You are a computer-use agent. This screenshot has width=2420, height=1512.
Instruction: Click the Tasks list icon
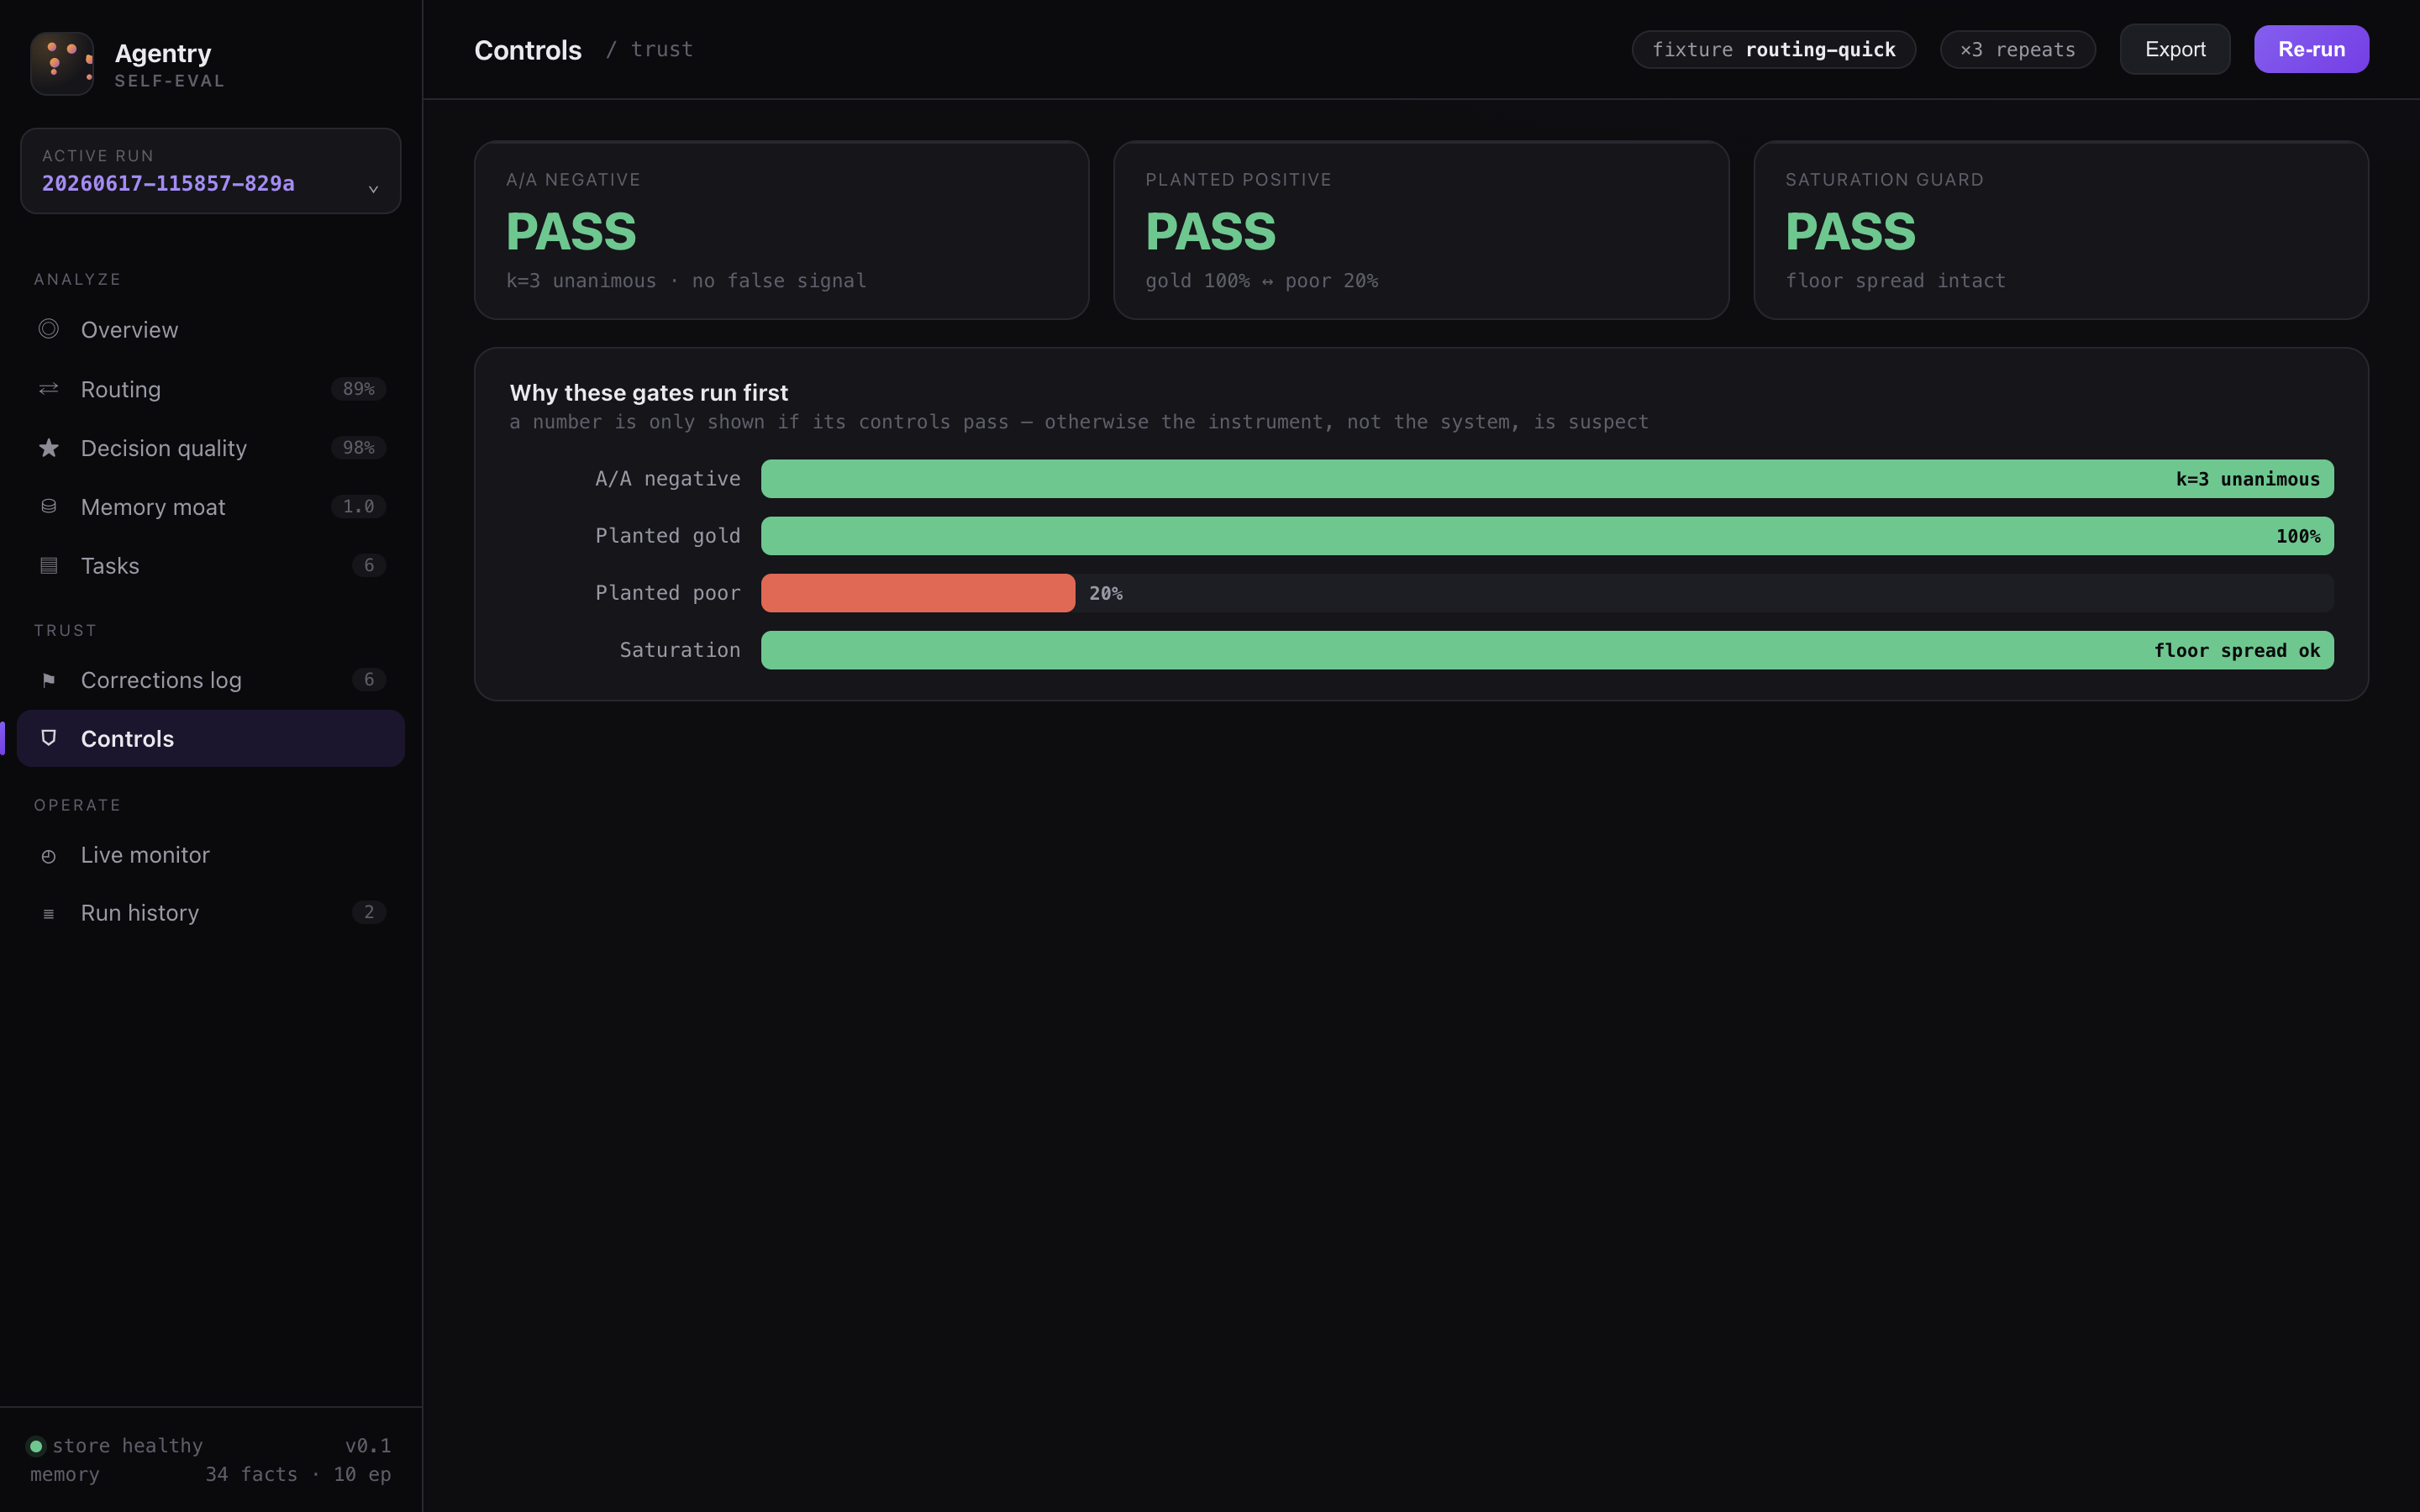[48, 565]
